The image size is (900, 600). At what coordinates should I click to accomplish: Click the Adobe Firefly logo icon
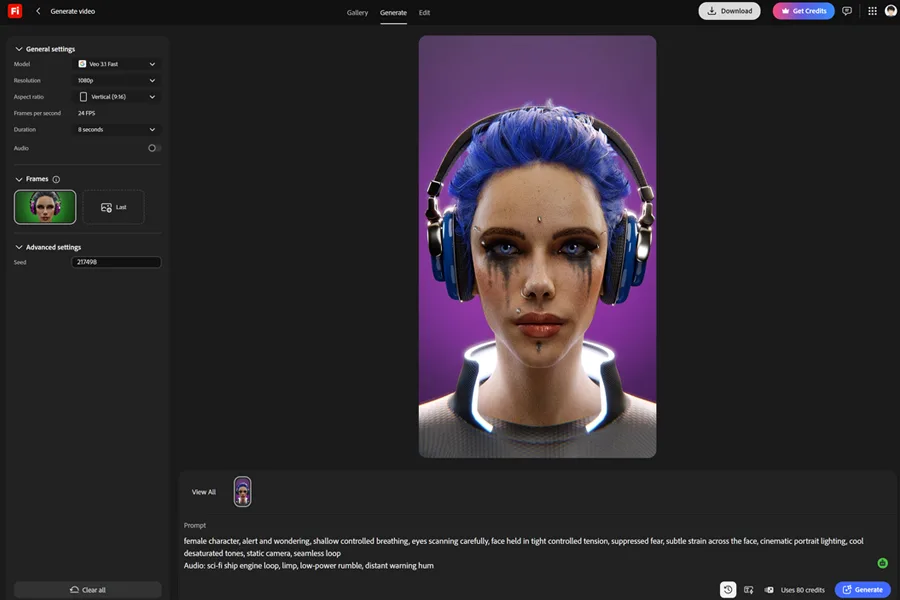click(x=15, y=11)
